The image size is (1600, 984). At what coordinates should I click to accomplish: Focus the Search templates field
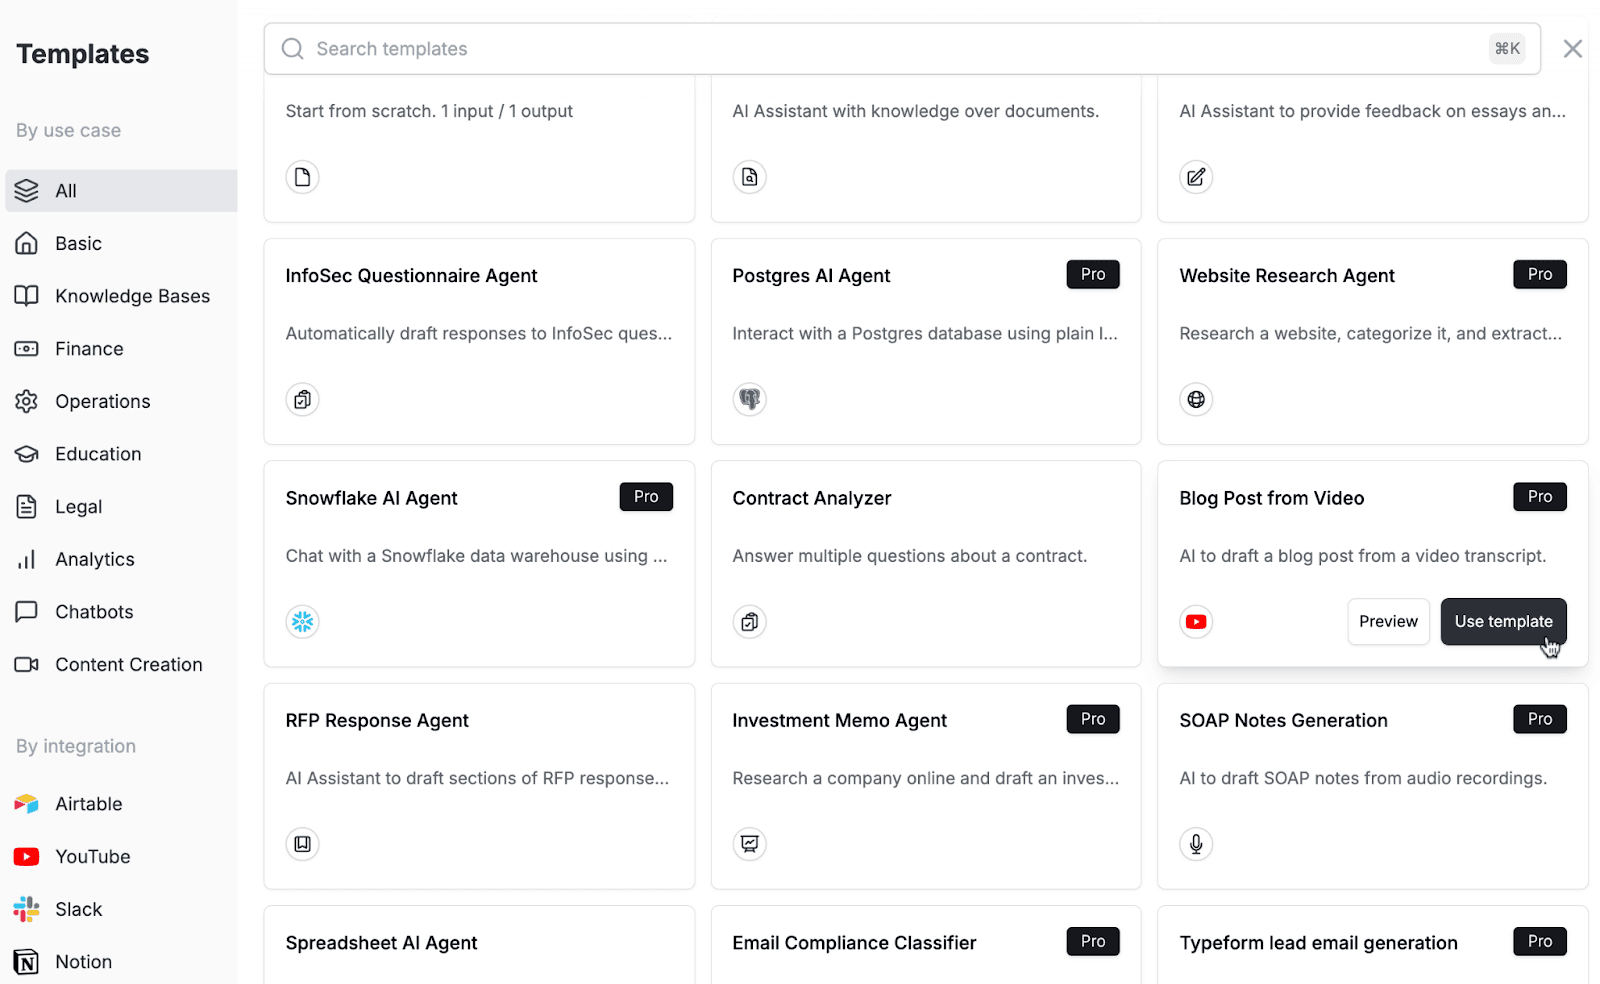[x=902, y=49]
